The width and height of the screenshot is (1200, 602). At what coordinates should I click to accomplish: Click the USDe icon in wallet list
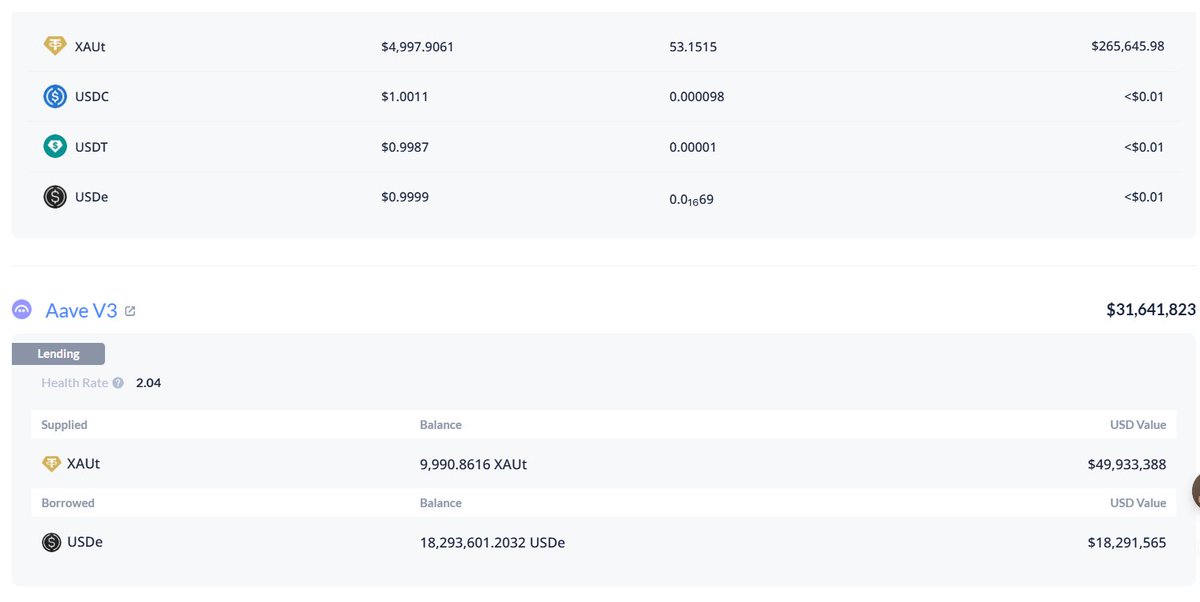click(x=55, y=197)
